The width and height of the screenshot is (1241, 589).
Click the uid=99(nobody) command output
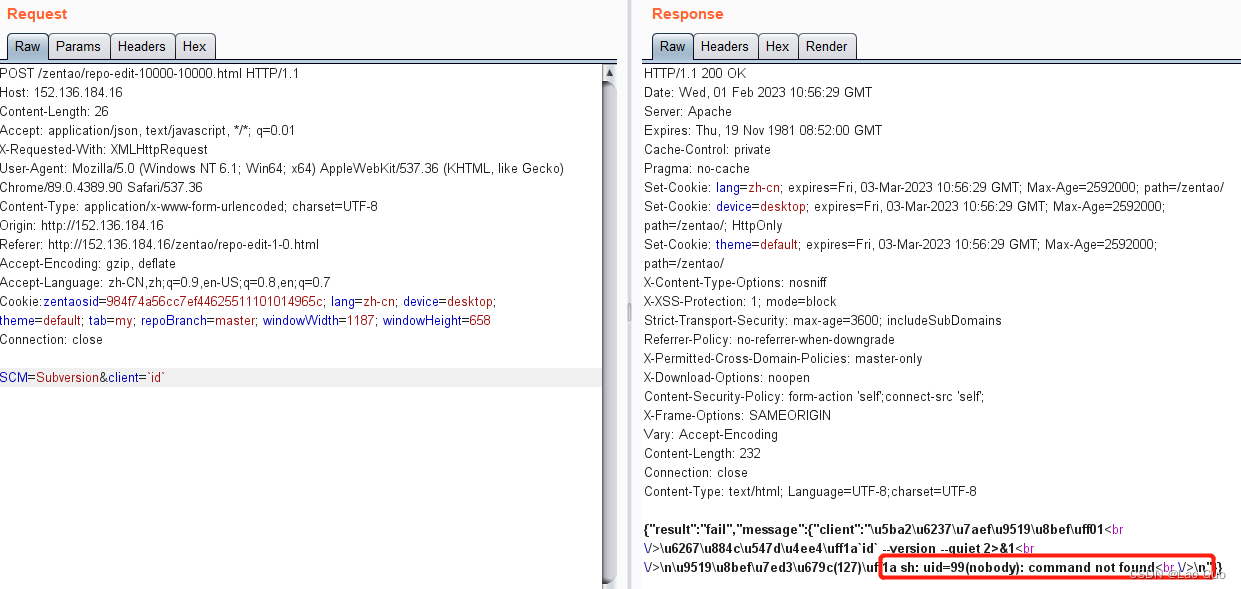tap(1019, 568)
